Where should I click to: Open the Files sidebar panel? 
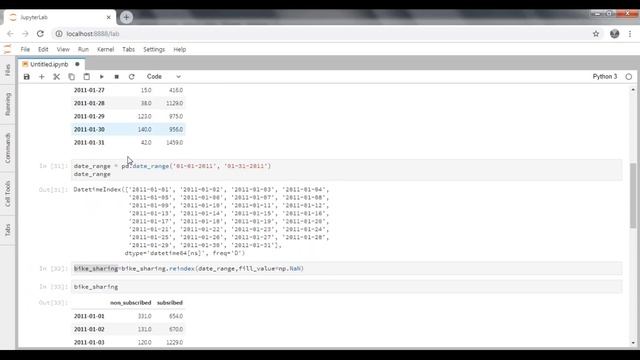coord(7,70)
